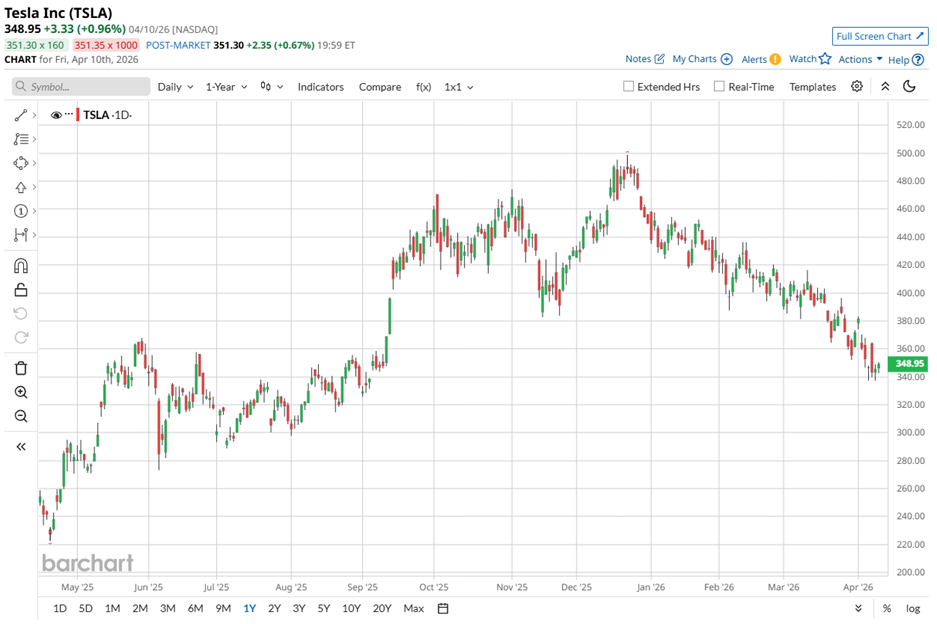Image resolution: width=937 pixels, height=624 pixels.
Task: Delete drawings with the trash icon
Action: 20,368
